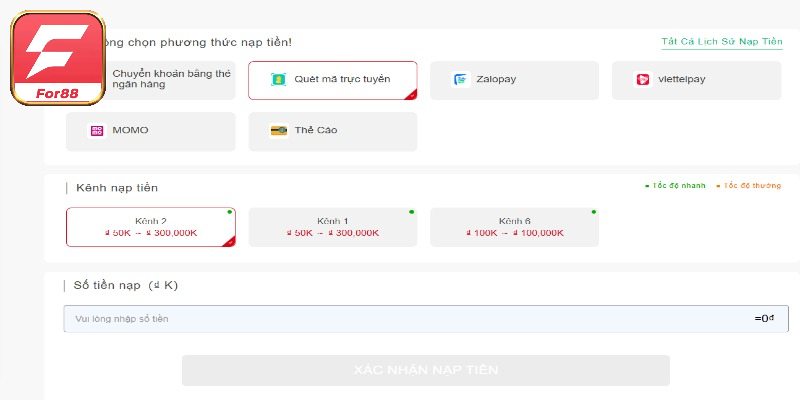
Task: Select the Quét mã trực tuyến payment method
Action: coord(333,80)
